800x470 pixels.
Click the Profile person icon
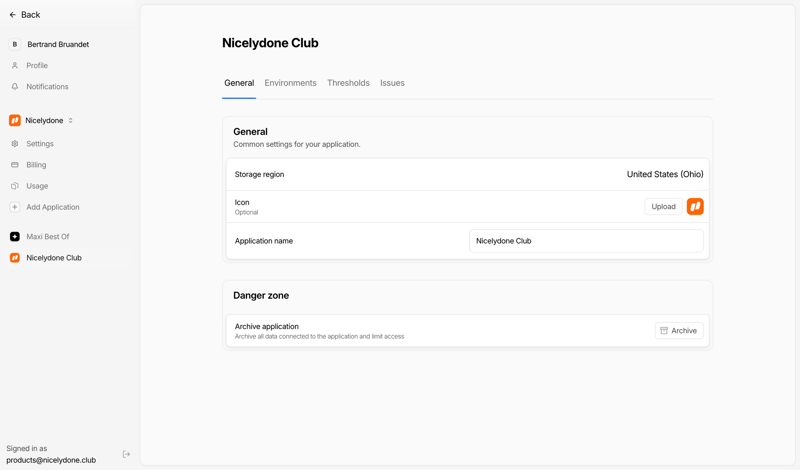coord(15,65)
